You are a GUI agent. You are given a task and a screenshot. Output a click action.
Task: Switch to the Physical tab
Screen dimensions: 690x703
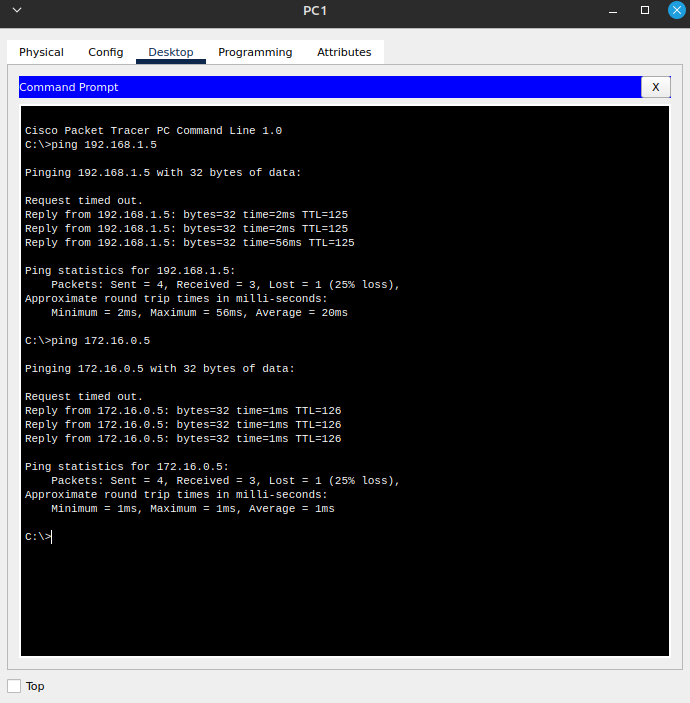[x=41, y=52]
